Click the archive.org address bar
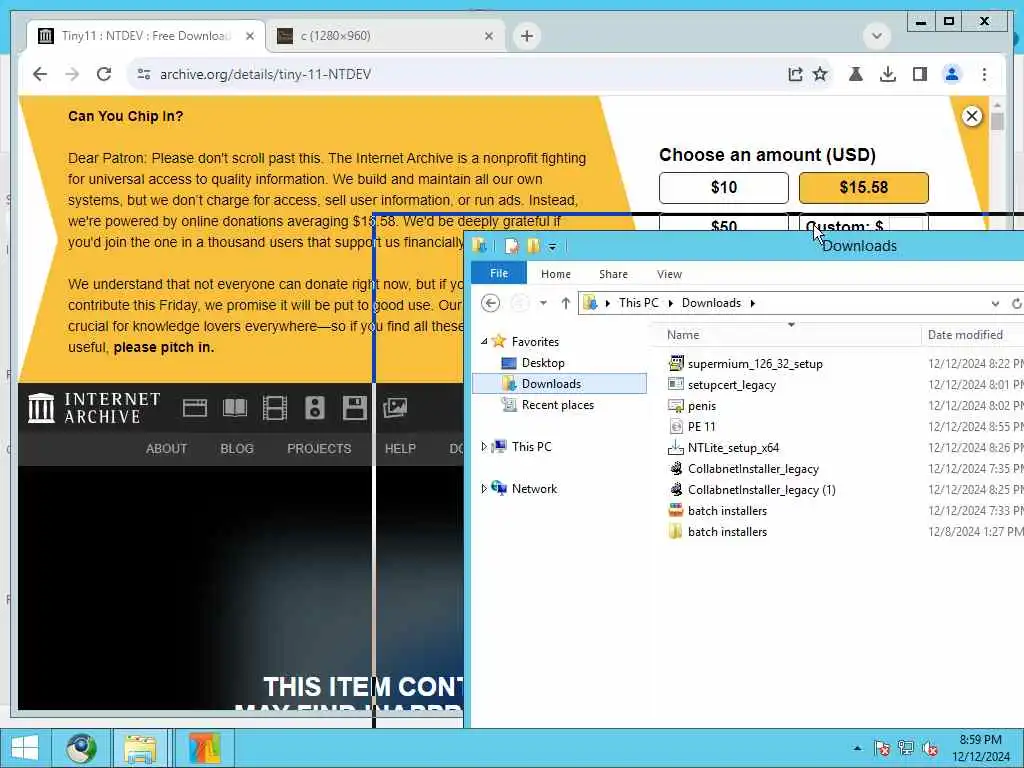The image size is (1024, 768). pos(457,74)
